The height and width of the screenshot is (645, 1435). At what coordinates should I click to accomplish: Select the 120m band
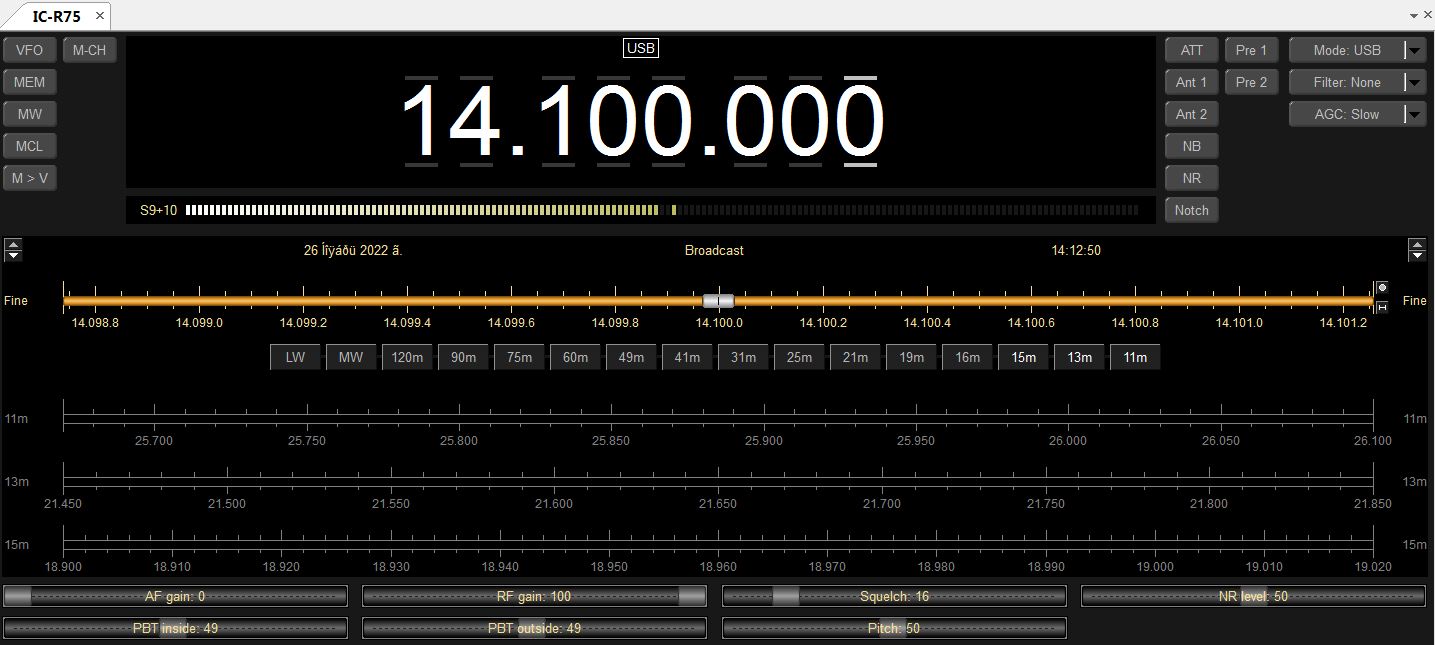tap(407, 357)
